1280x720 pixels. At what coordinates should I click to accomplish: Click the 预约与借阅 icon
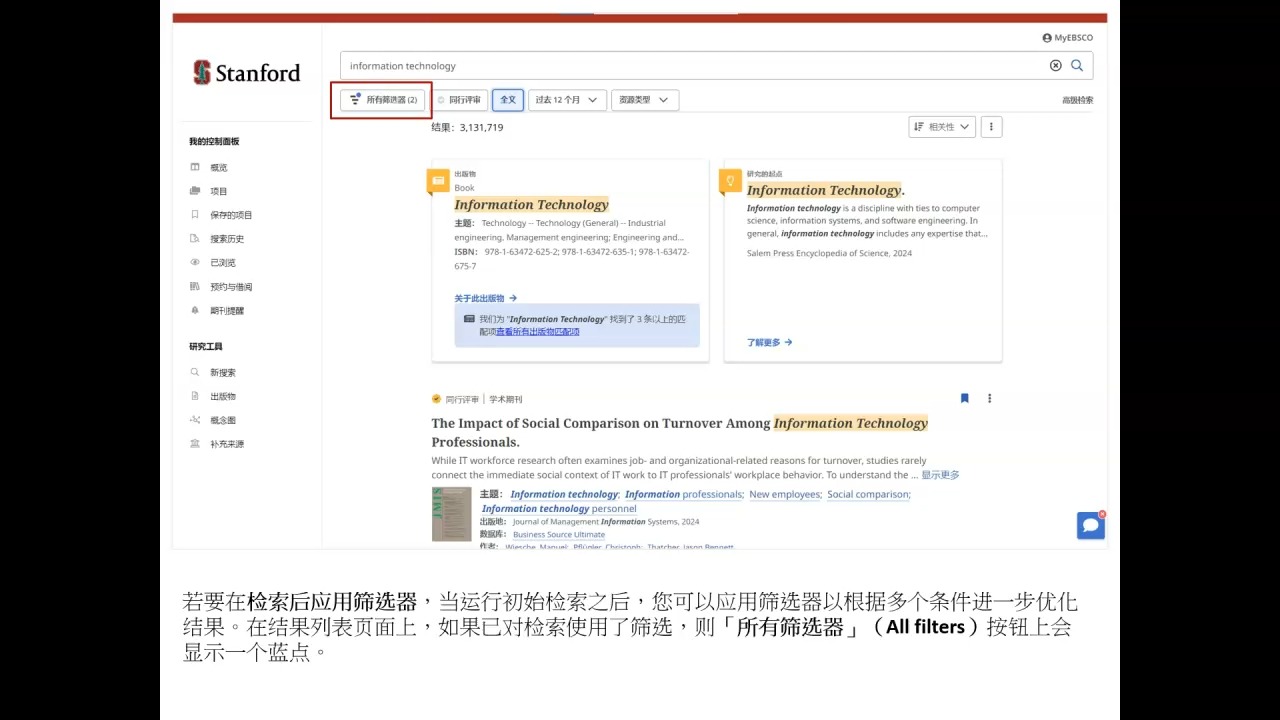[195, 287]
